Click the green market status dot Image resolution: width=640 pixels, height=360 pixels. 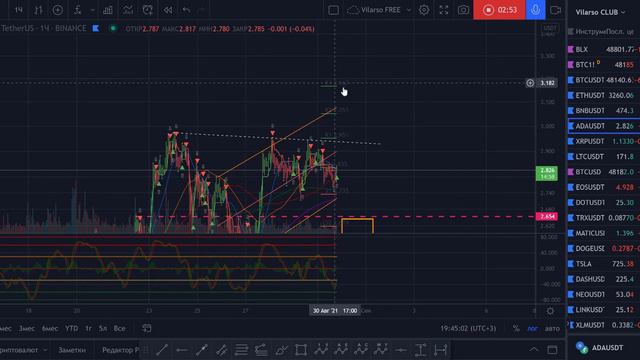tap(113, 28)
